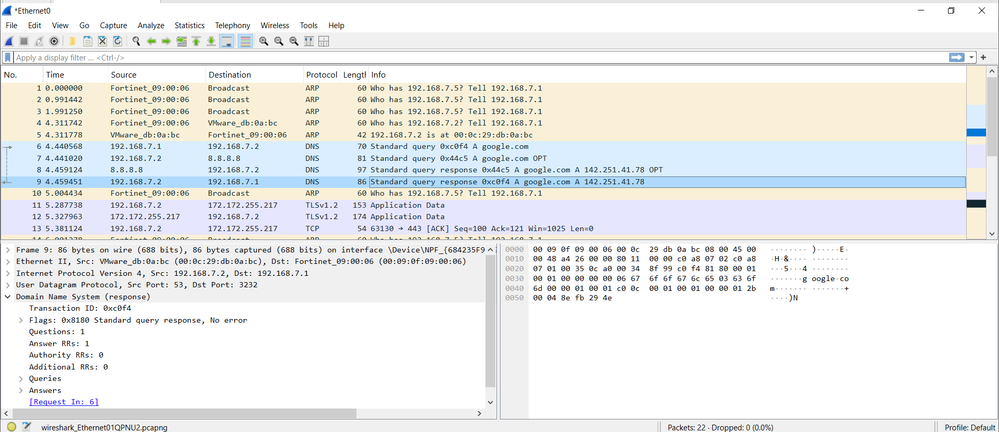This screenshot has width=999, height=432.
Task: Open Find a packet with the magnifier
Action: coord(136,41)
